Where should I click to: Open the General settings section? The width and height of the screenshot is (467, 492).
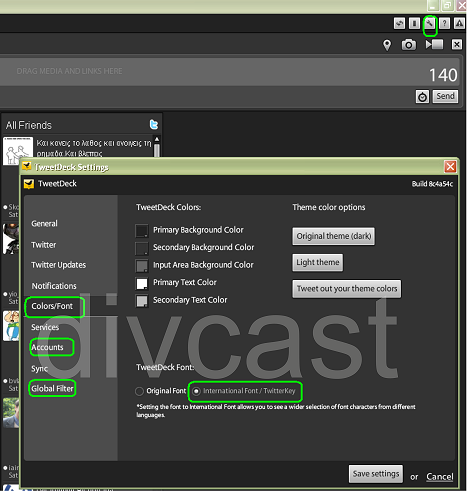point(44,224)
